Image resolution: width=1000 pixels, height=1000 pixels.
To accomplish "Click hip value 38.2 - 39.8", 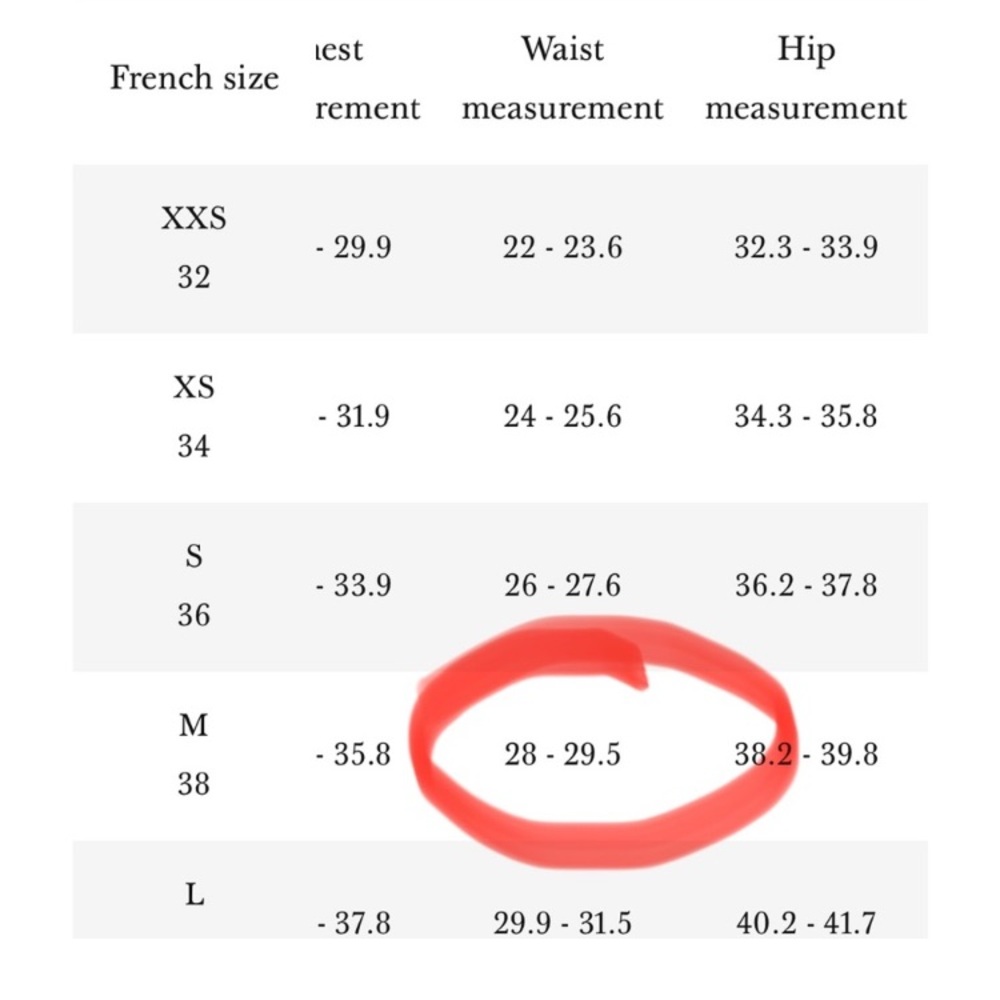I will [x=806, y=754].
